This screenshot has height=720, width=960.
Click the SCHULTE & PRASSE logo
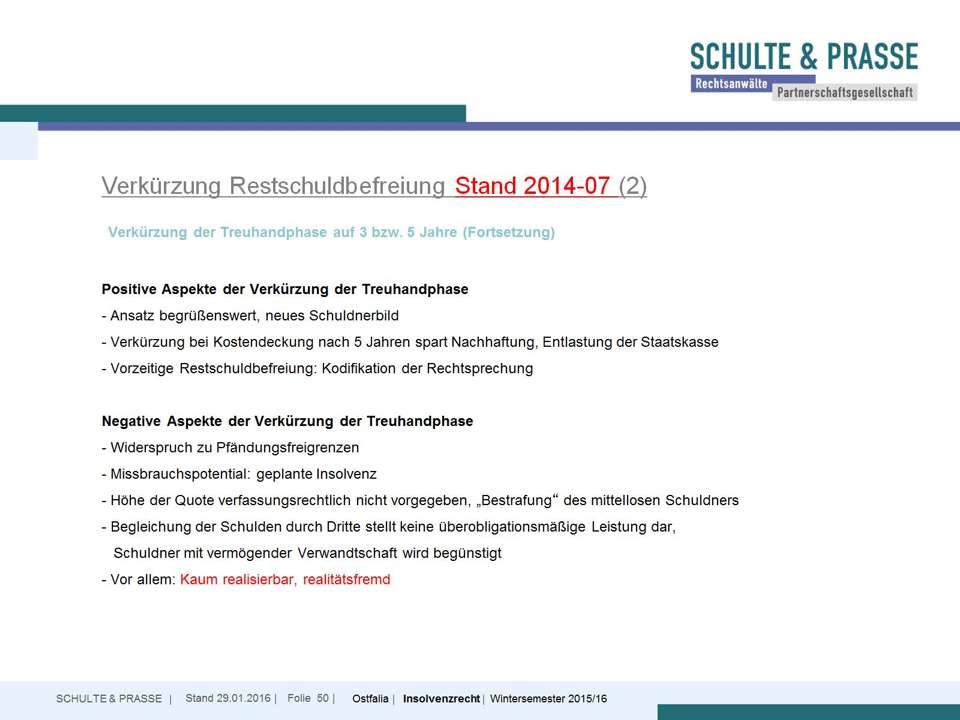click(803, 56)
